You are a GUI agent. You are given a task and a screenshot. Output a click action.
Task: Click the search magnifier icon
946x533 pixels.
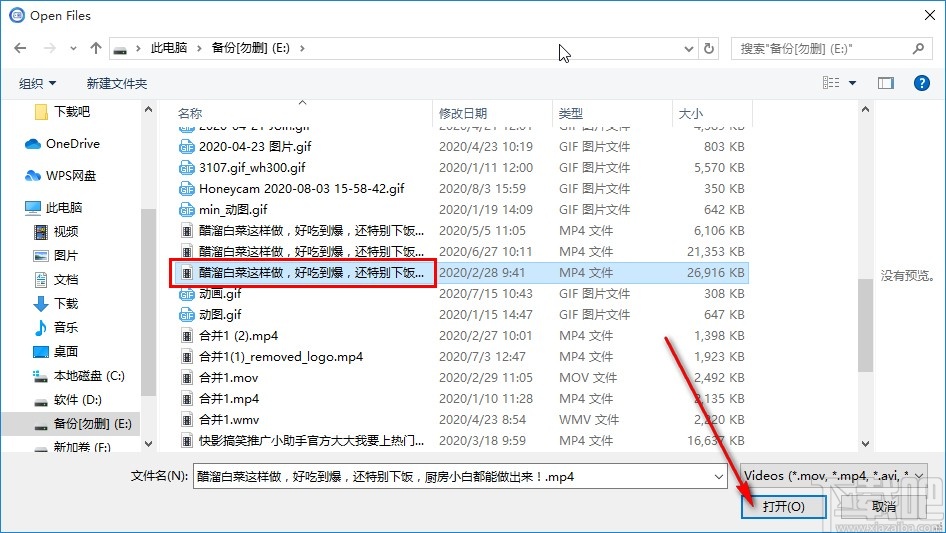click(918, 48)
